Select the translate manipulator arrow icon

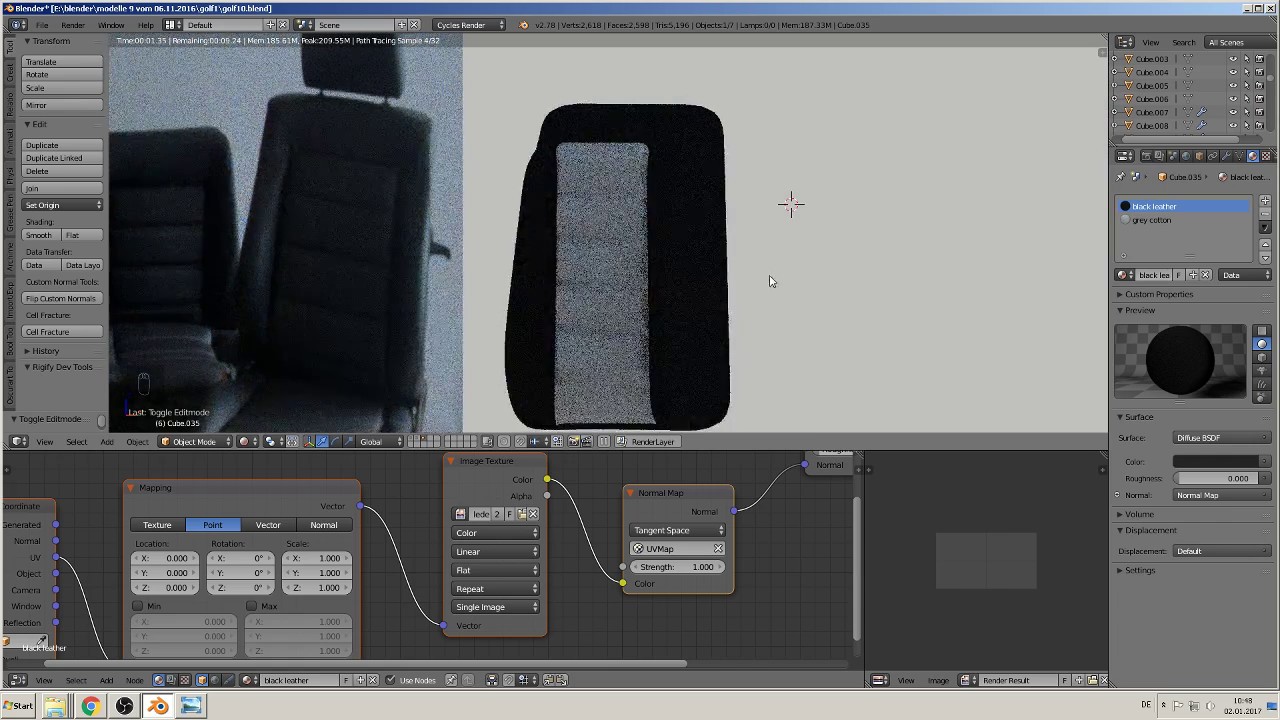[322, 441]
